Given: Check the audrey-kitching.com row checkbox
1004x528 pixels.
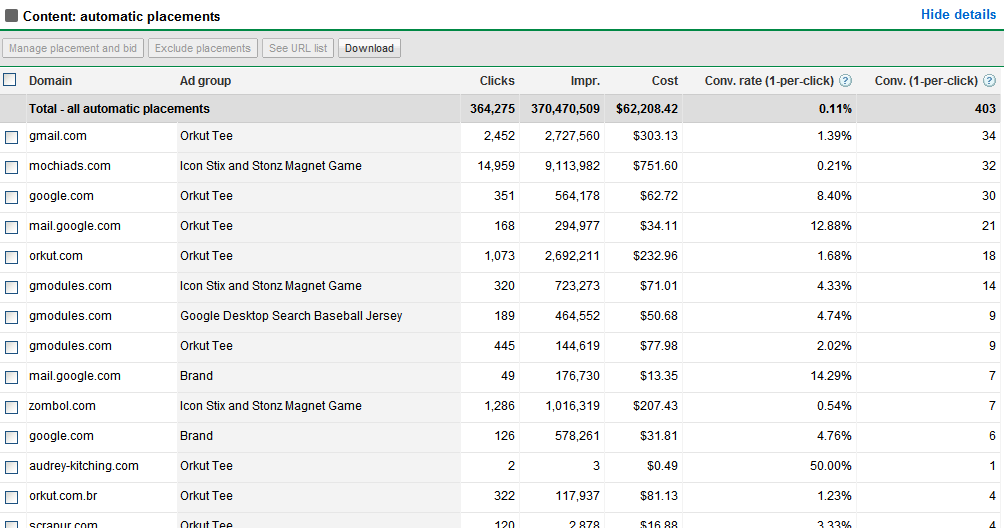Looking at the screenshot, I should 11,467.
